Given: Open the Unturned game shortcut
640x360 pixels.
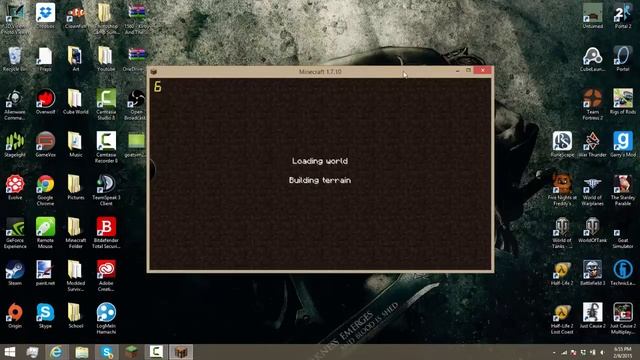Looking at the screenshot, I should click(x=592, y=16).
